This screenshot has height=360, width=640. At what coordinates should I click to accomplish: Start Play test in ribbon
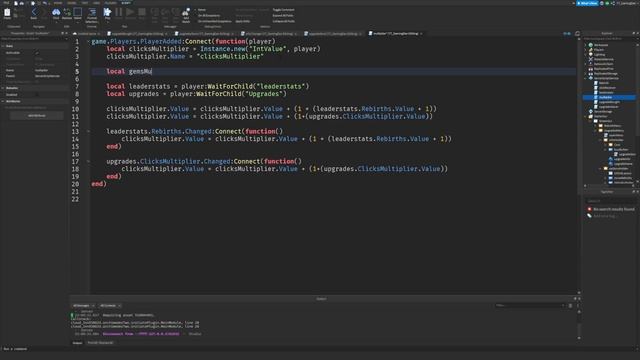tap(107, 13)
